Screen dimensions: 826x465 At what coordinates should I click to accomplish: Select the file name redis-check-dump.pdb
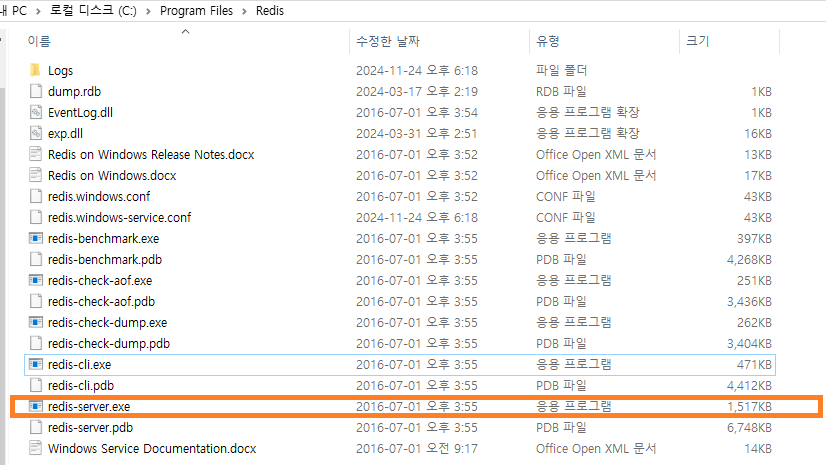click(109, 343)
